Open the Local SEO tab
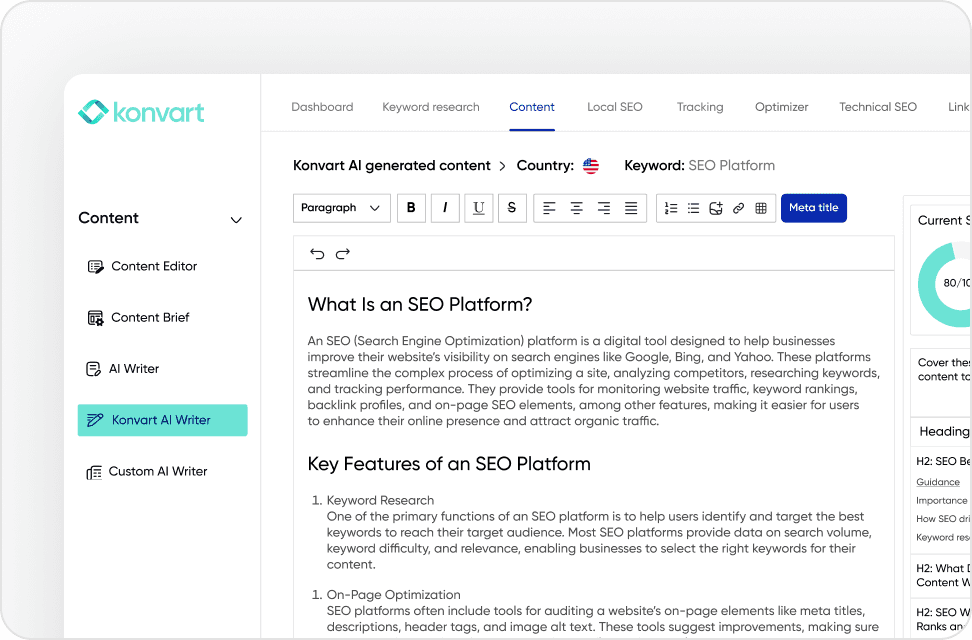The width and height of the screenshot is (972, 640). pos(614,107)
